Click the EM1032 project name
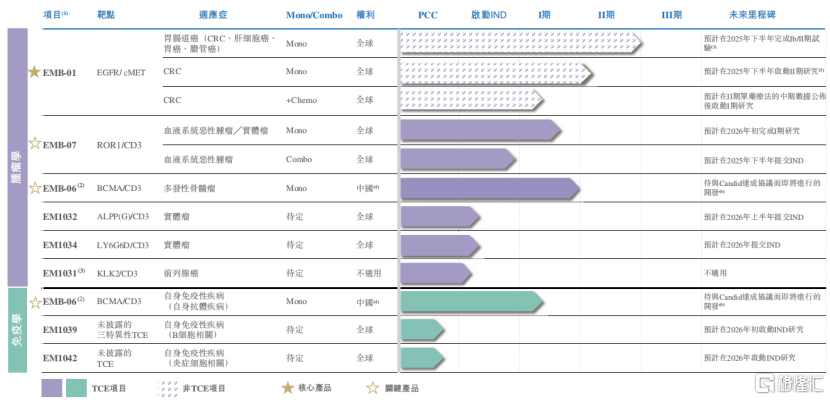This screenshot has height=400, width=830. (x=60, y=216)
